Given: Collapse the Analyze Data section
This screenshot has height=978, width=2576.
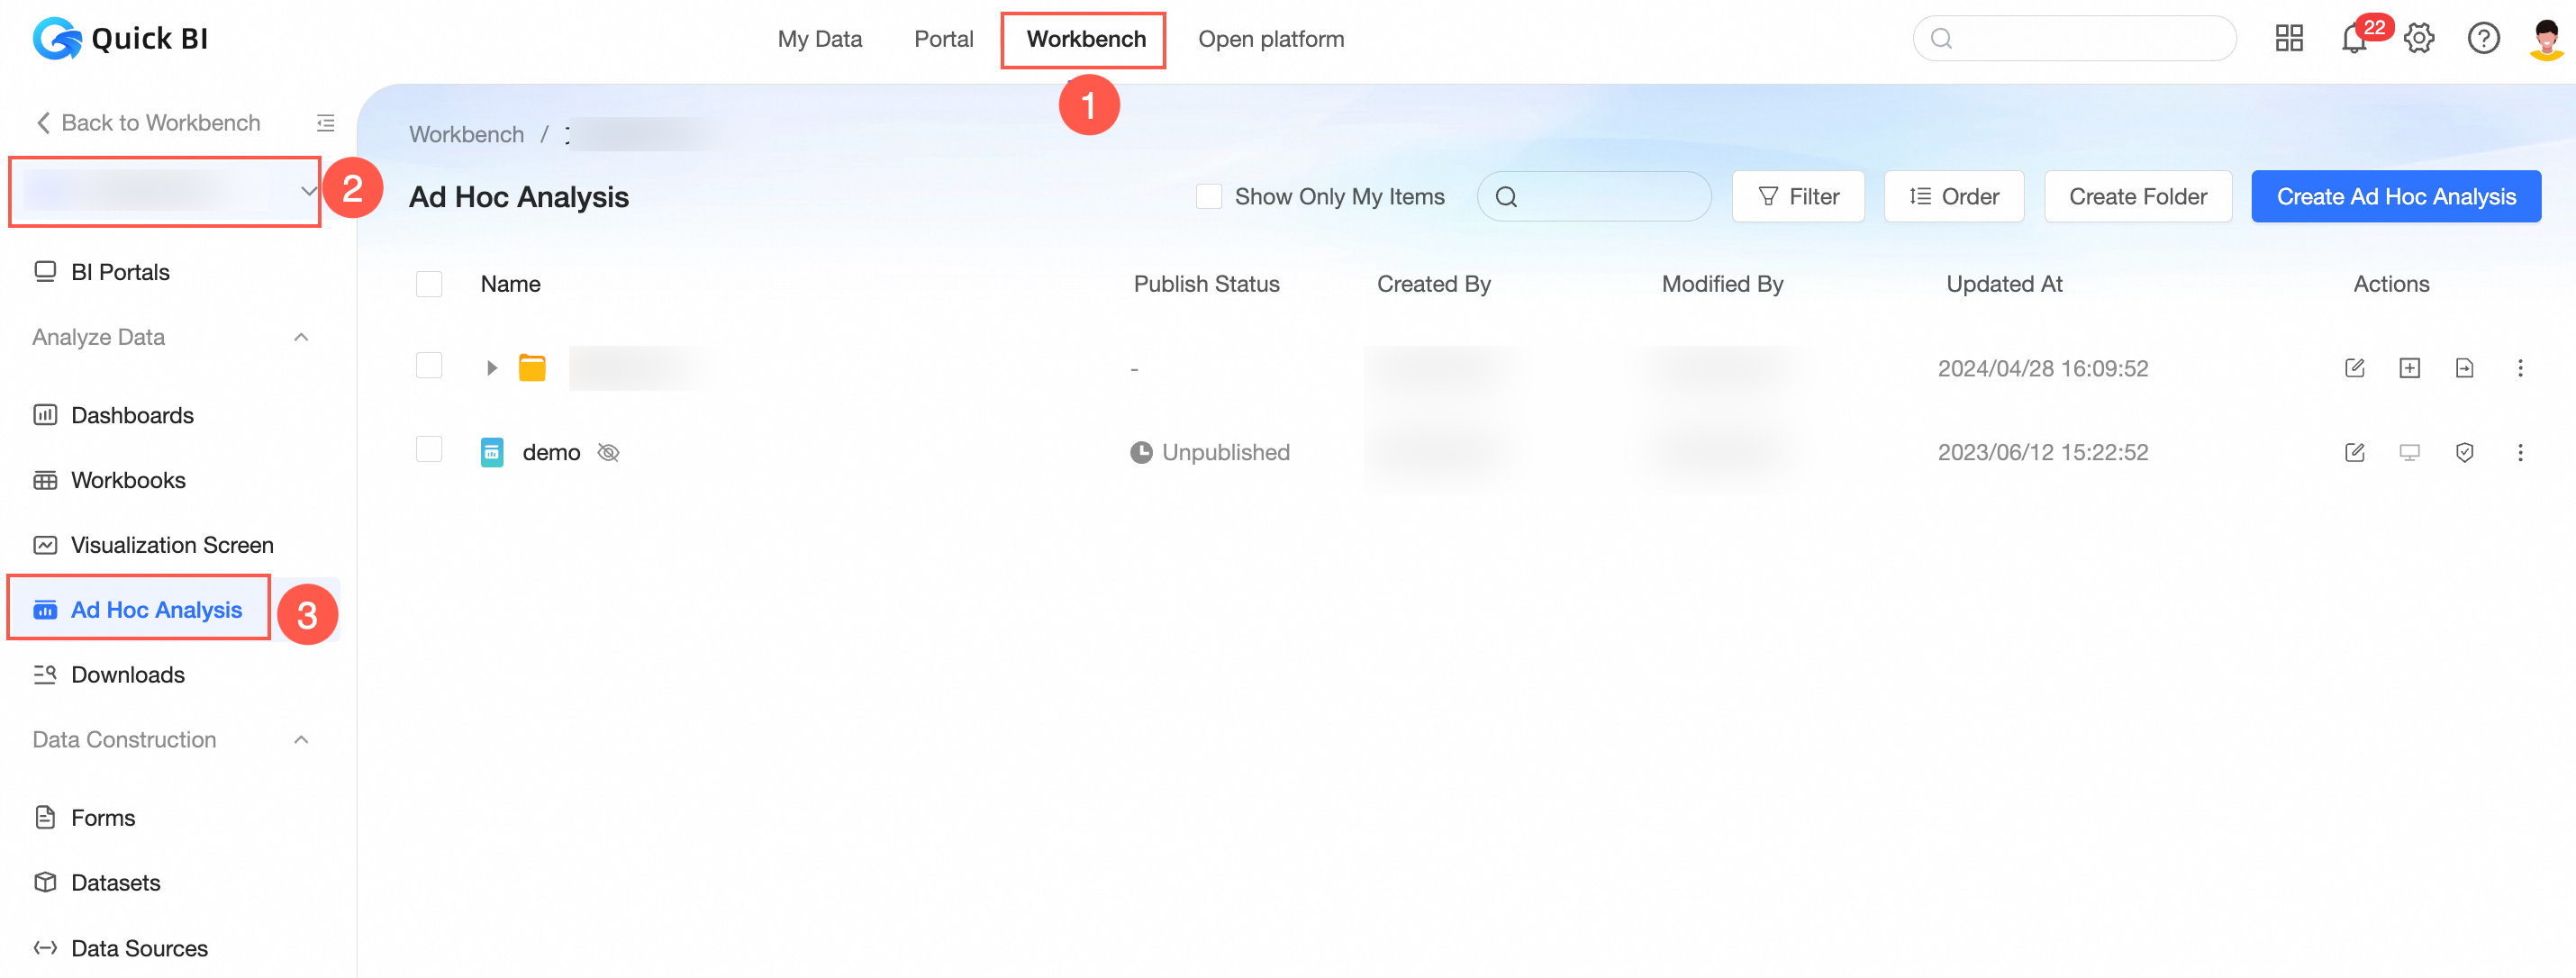Looking at the screenshot, I should [x=301, y=337].
